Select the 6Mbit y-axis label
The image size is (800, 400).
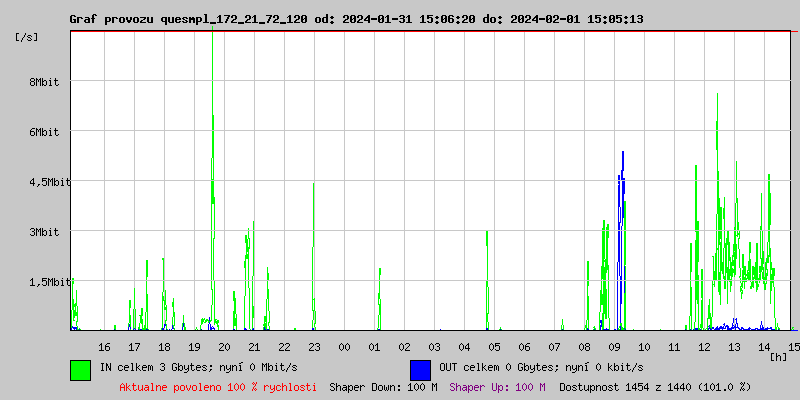click(45, 132)
